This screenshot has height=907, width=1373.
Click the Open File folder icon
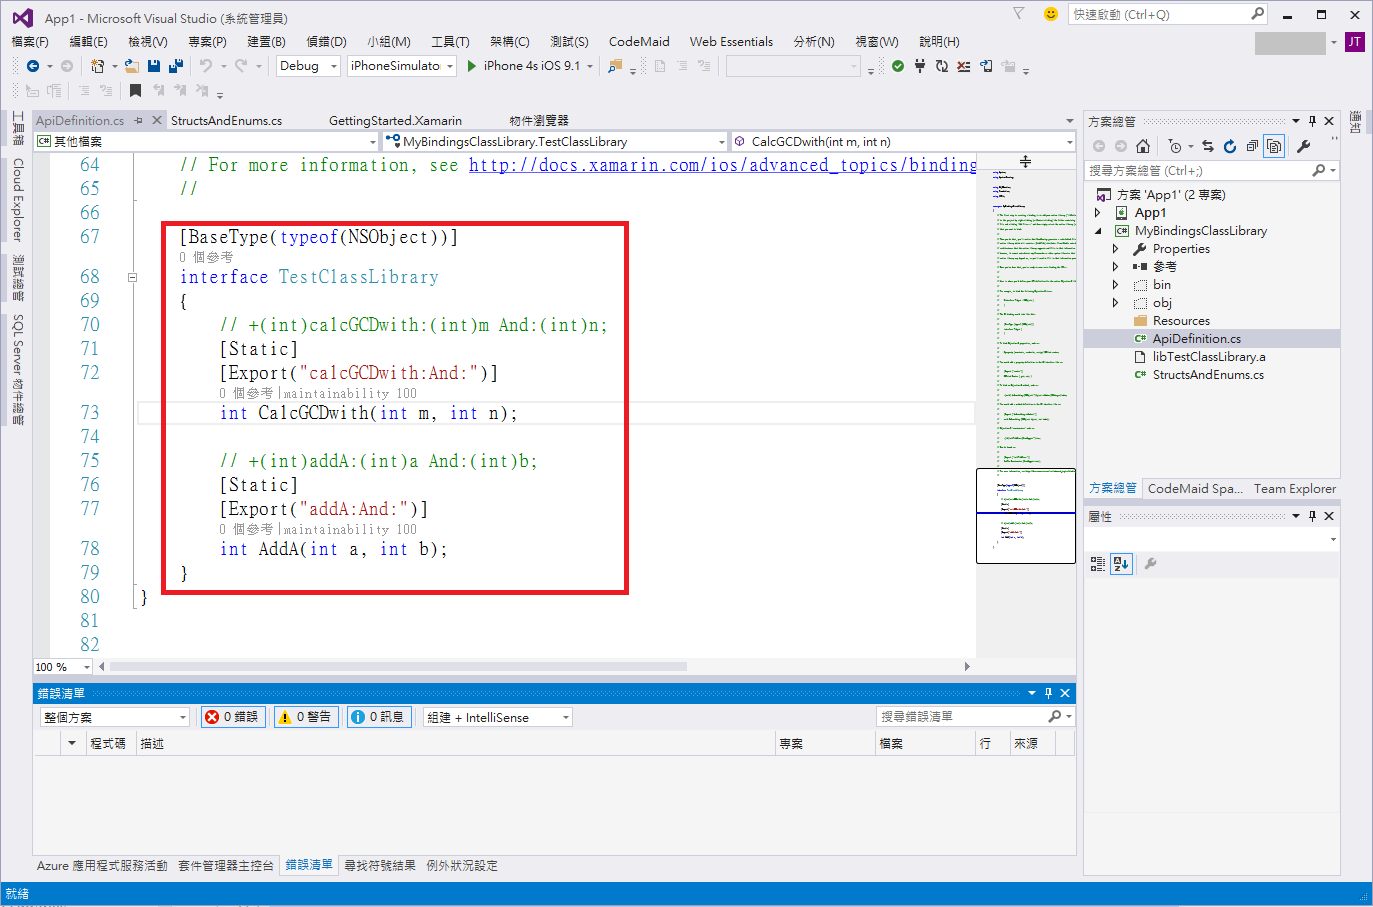132,66
